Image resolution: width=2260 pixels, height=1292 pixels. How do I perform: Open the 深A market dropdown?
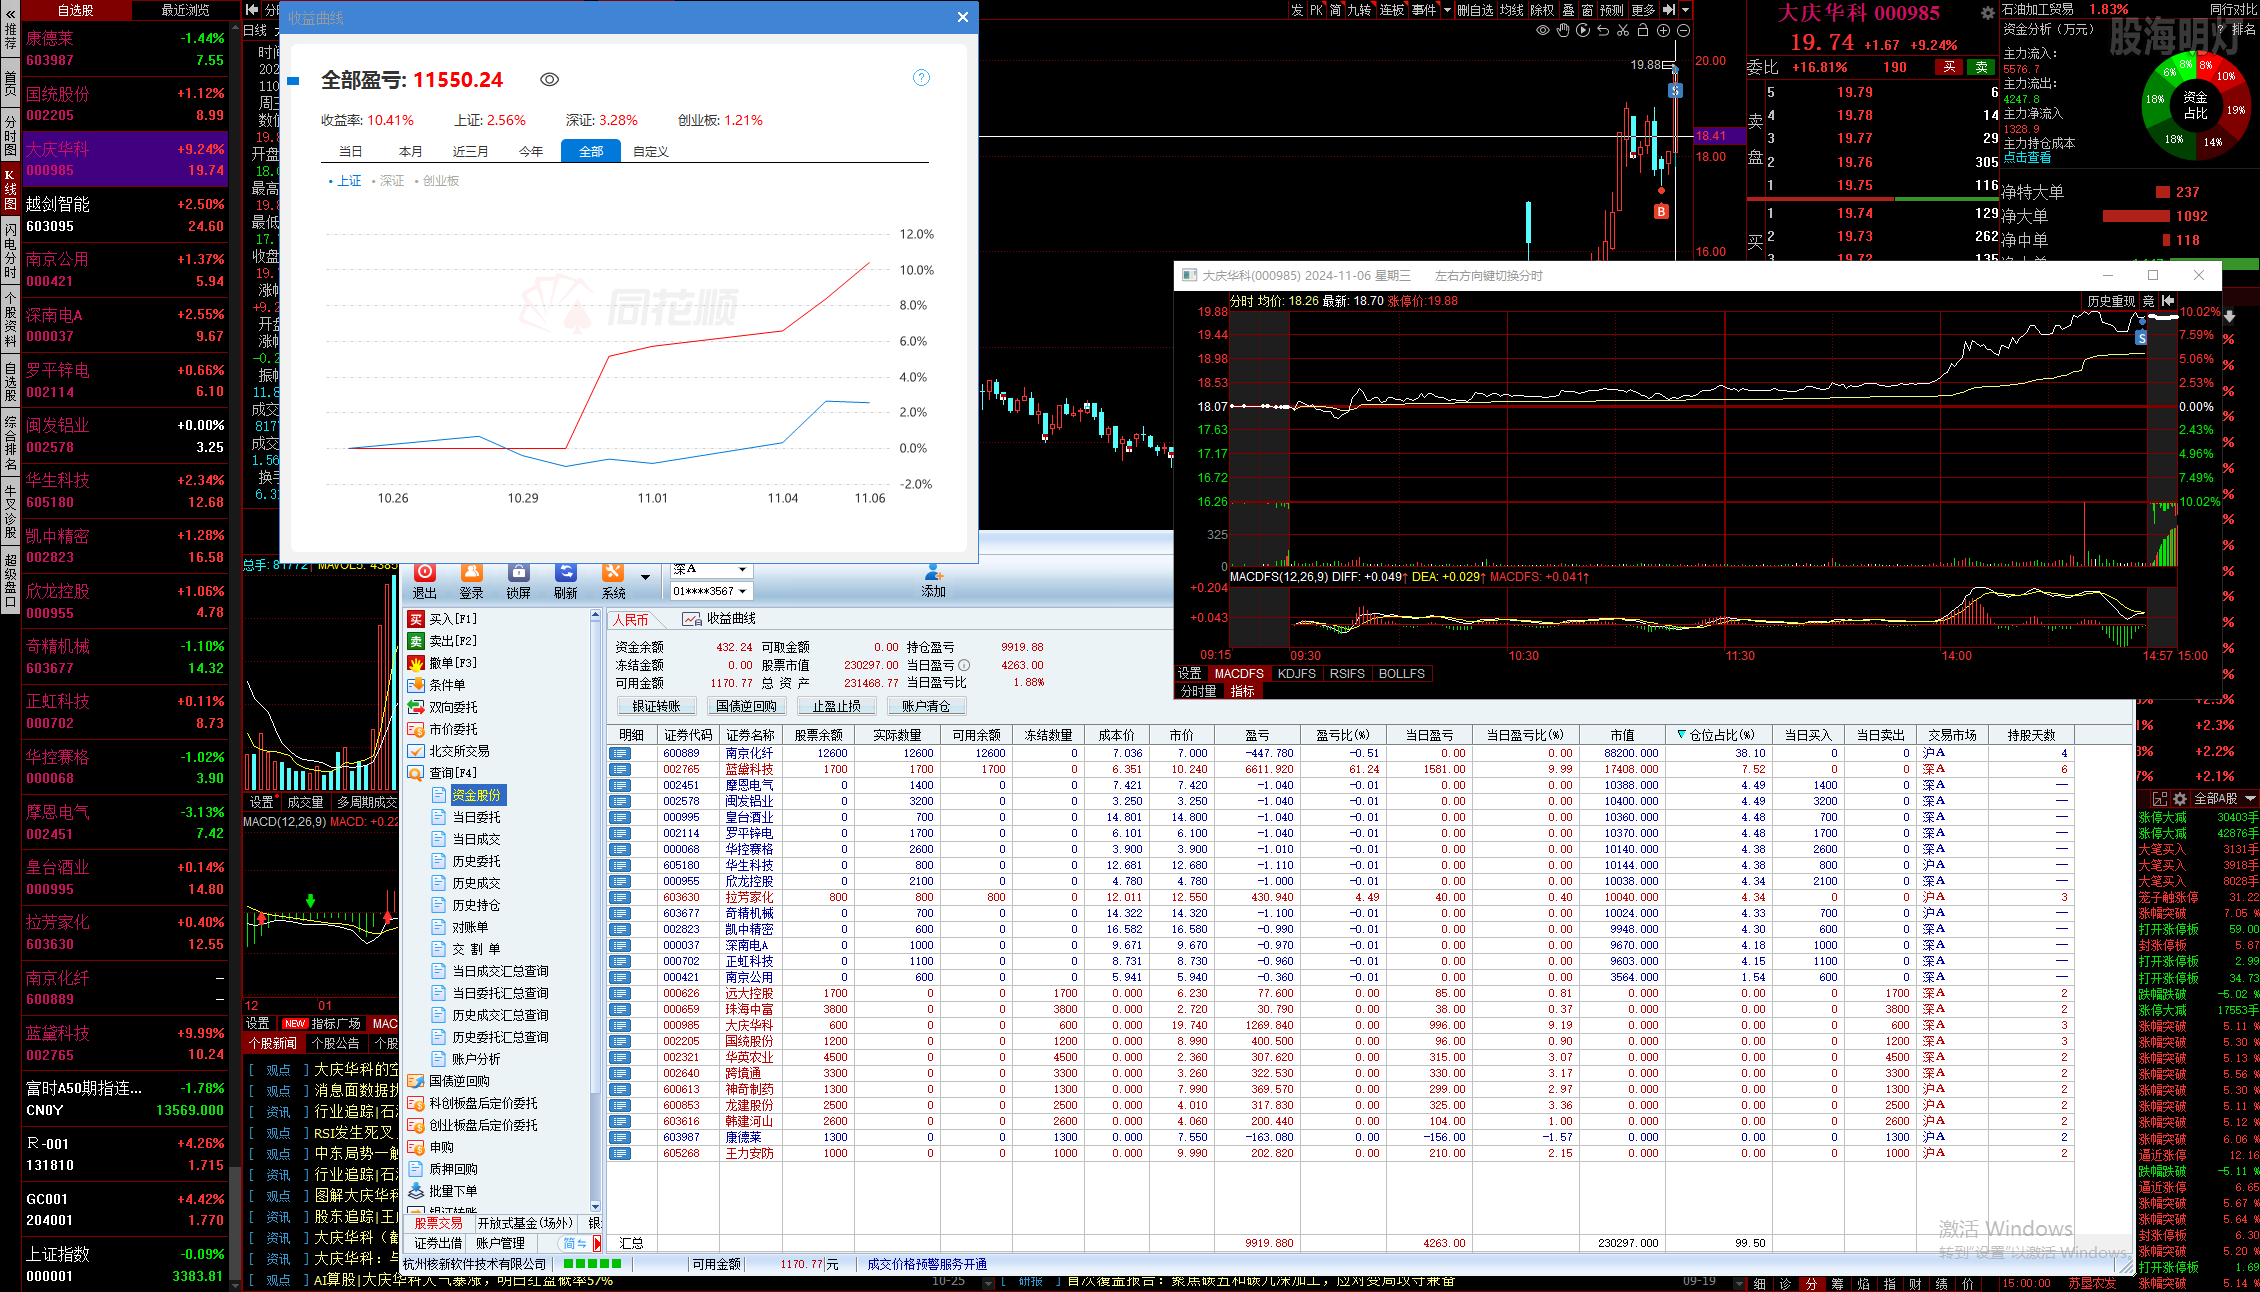click(x=741, y=569)
